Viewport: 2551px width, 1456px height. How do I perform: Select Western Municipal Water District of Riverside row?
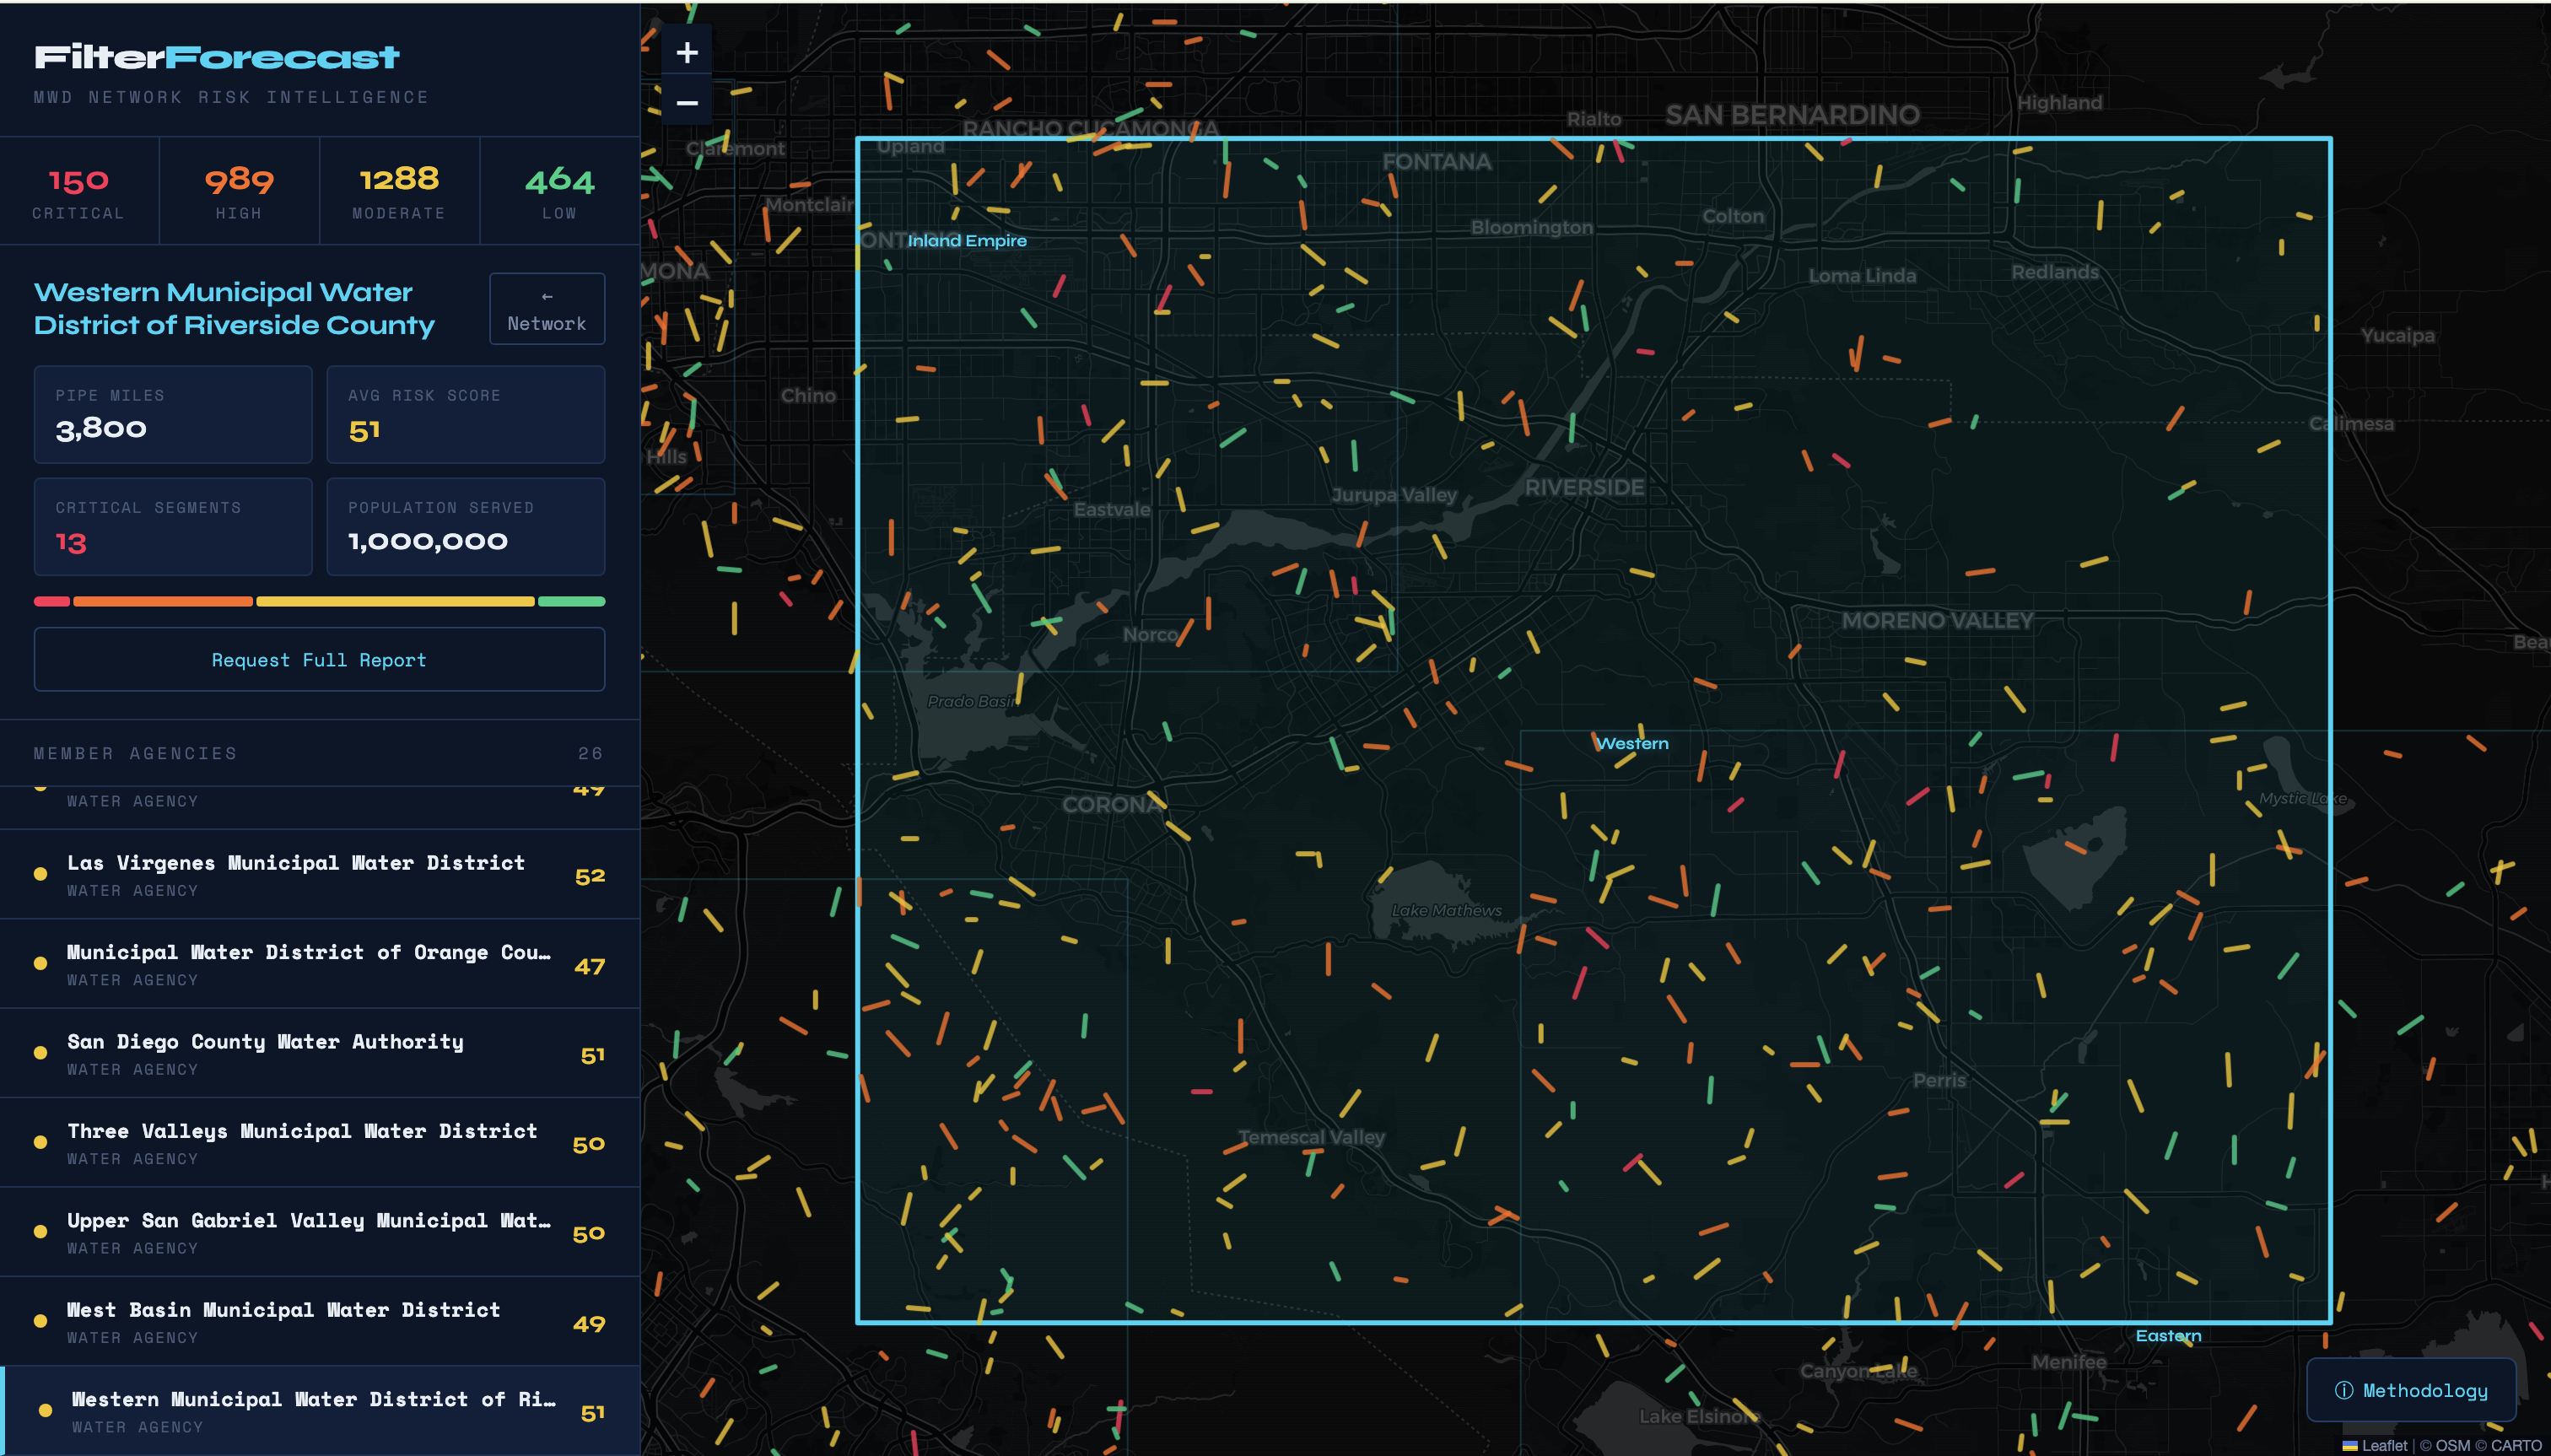[x=319, y=1411]
